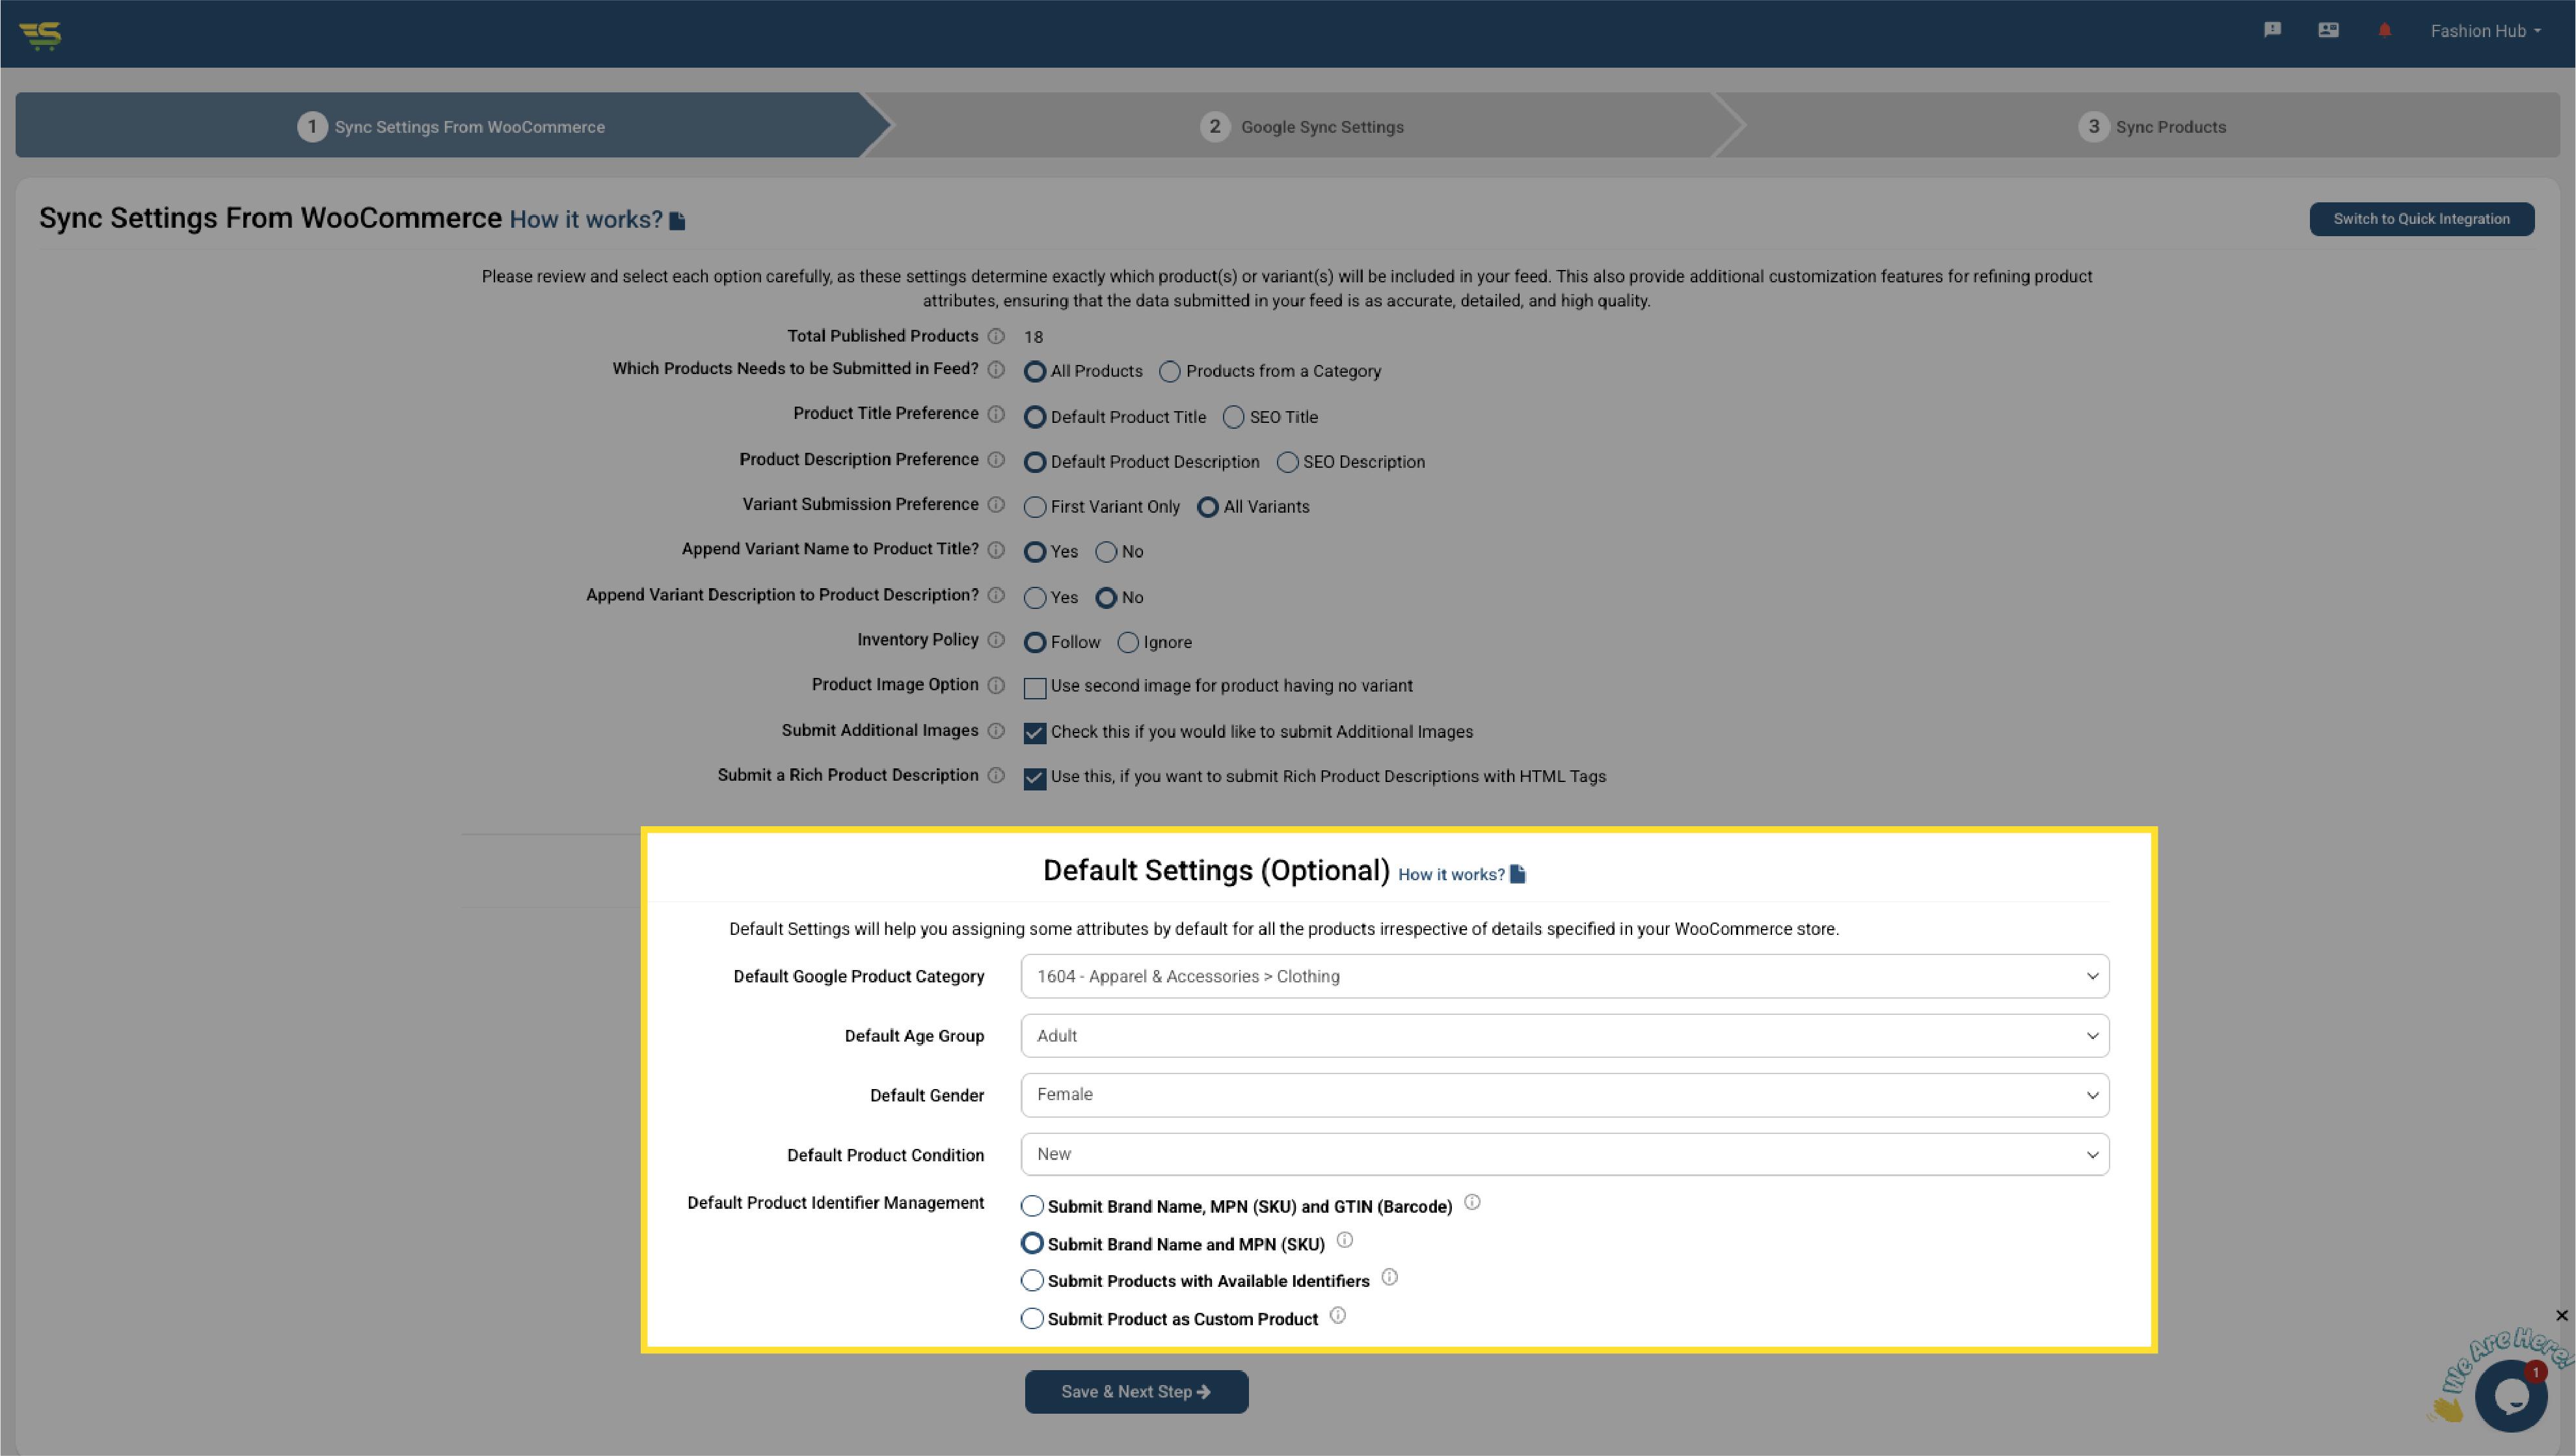
Task: Click Switch to Quick Integration button
Action: (2421, 219)
